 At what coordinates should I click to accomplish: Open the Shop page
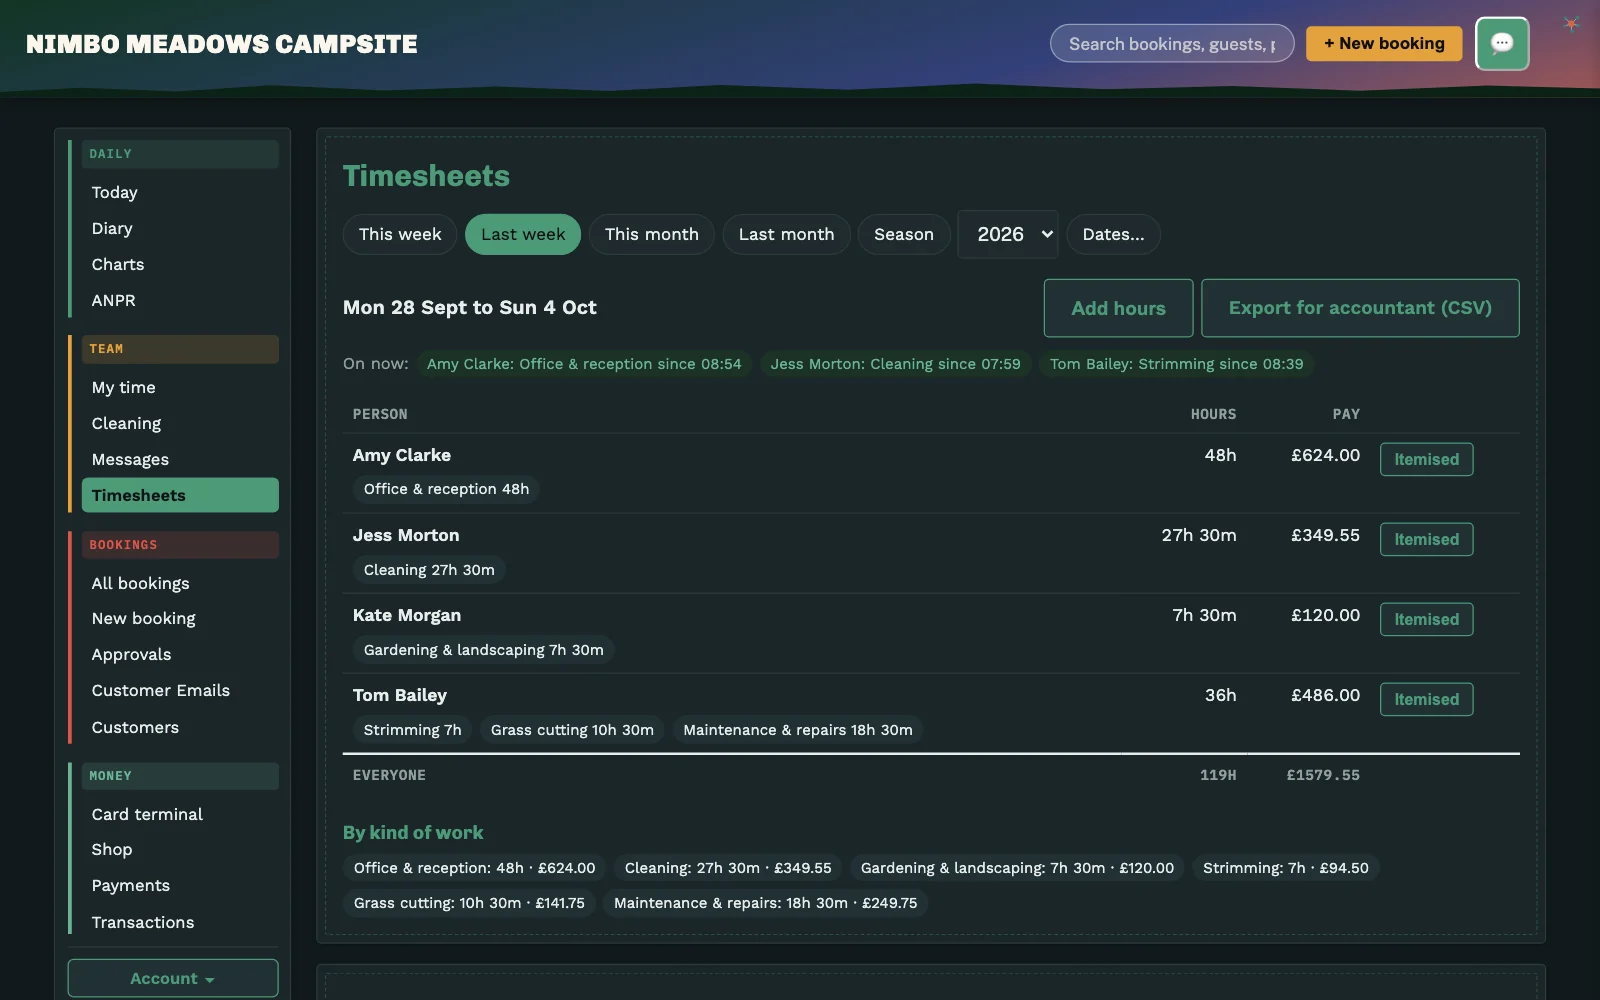(x=180, y=849)
